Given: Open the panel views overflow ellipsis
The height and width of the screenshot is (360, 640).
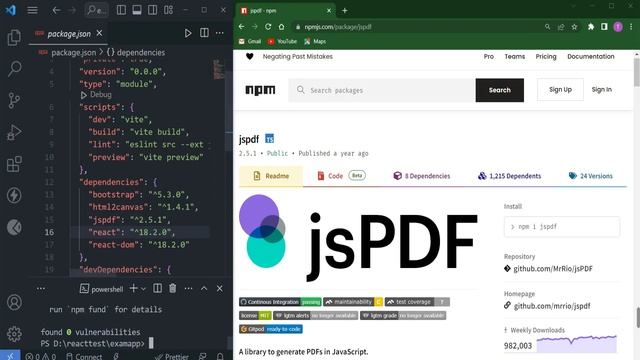Looking at the screenshot, I should point(41,289).
